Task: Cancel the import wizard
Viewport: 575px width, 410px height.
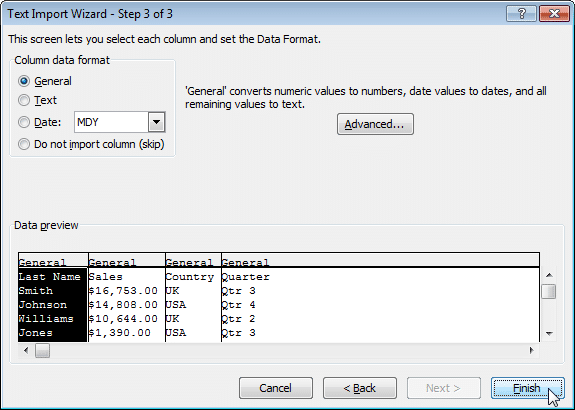Action: pos(276,388)
